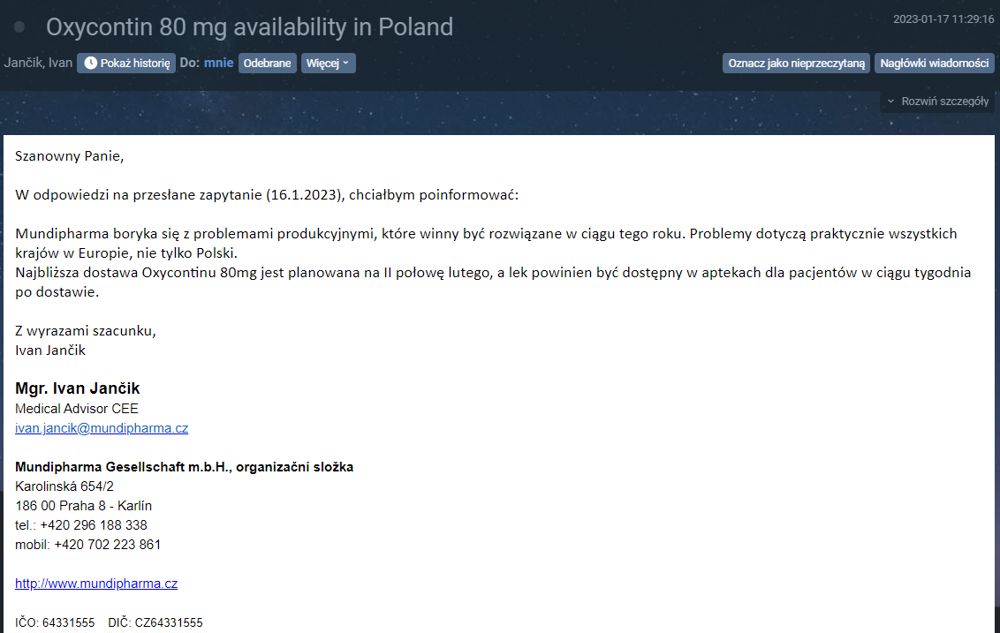Open http://www.mundipharma.cz website link
Viewport: 1000px width, 633px height.
(96, 583)
